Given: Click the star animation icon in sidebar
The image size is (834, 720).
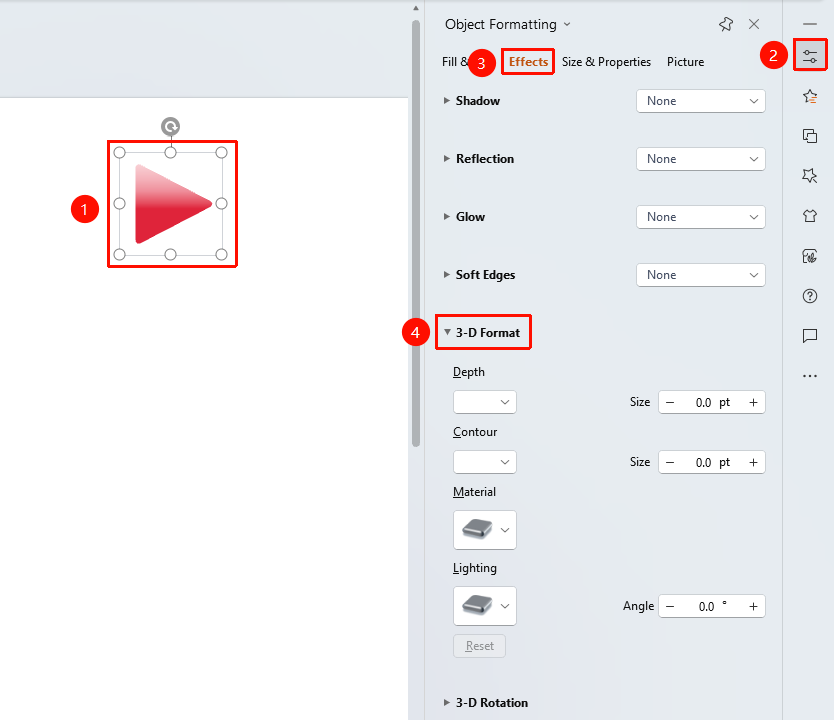Looking at the screenshot, I should (810, 97).
